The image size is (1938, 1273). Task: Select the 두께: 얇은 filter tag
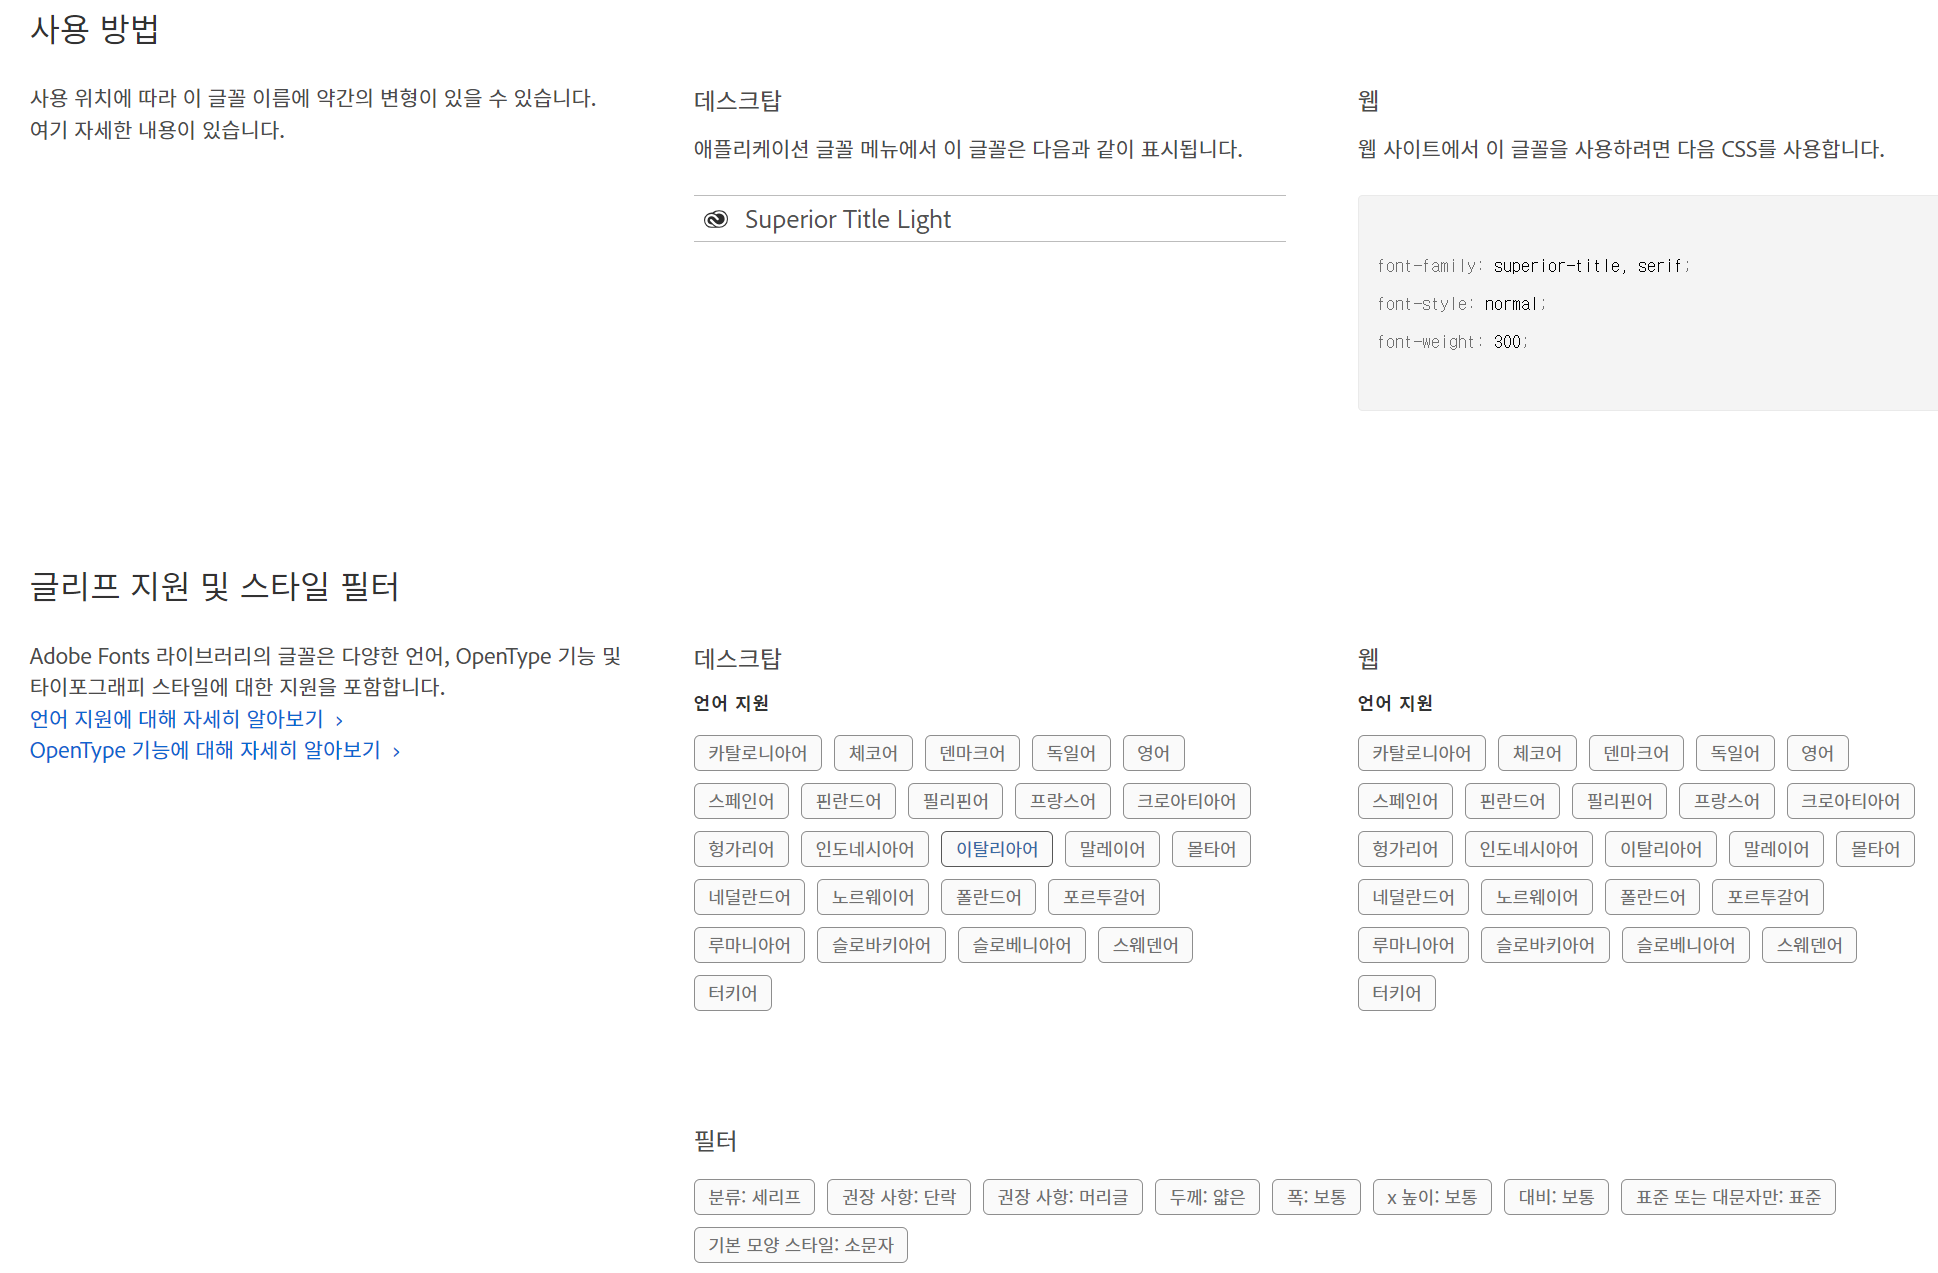(x=1207, y=1197)
